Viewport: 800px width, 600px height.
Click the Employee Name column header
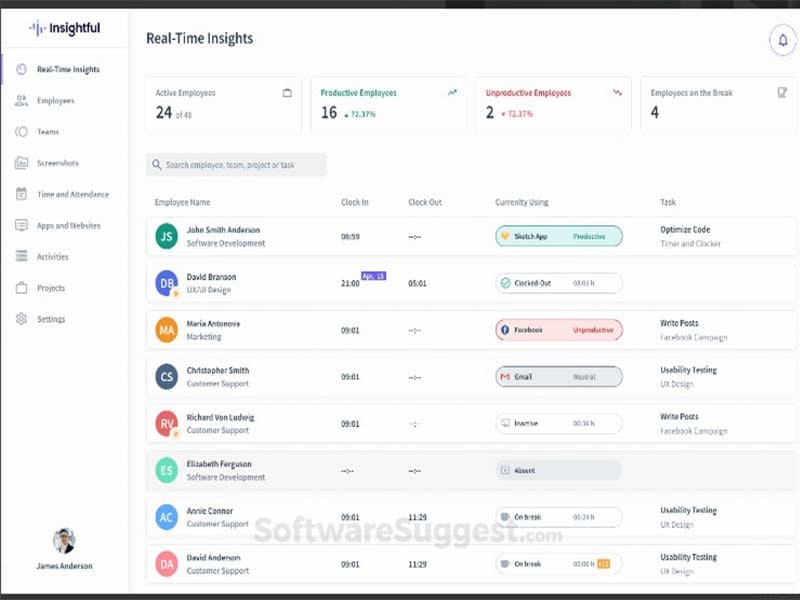click(x=182, y=202)
